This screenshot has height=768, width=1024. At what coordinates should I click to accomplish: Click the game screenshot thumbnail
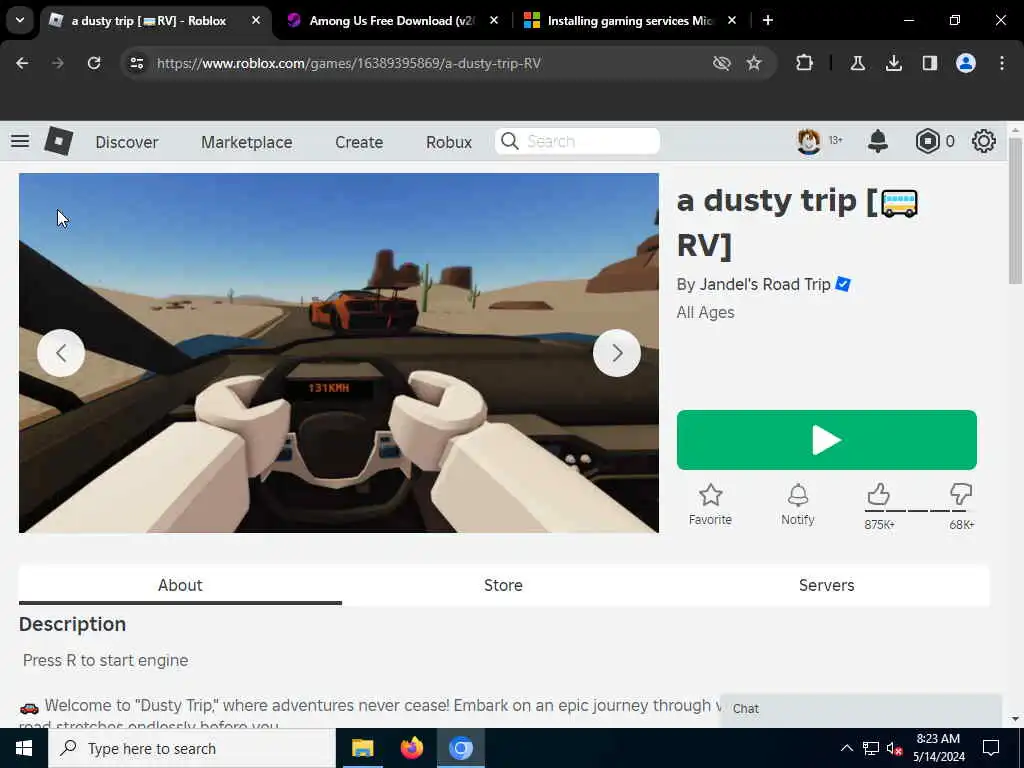tap(338, 353)
